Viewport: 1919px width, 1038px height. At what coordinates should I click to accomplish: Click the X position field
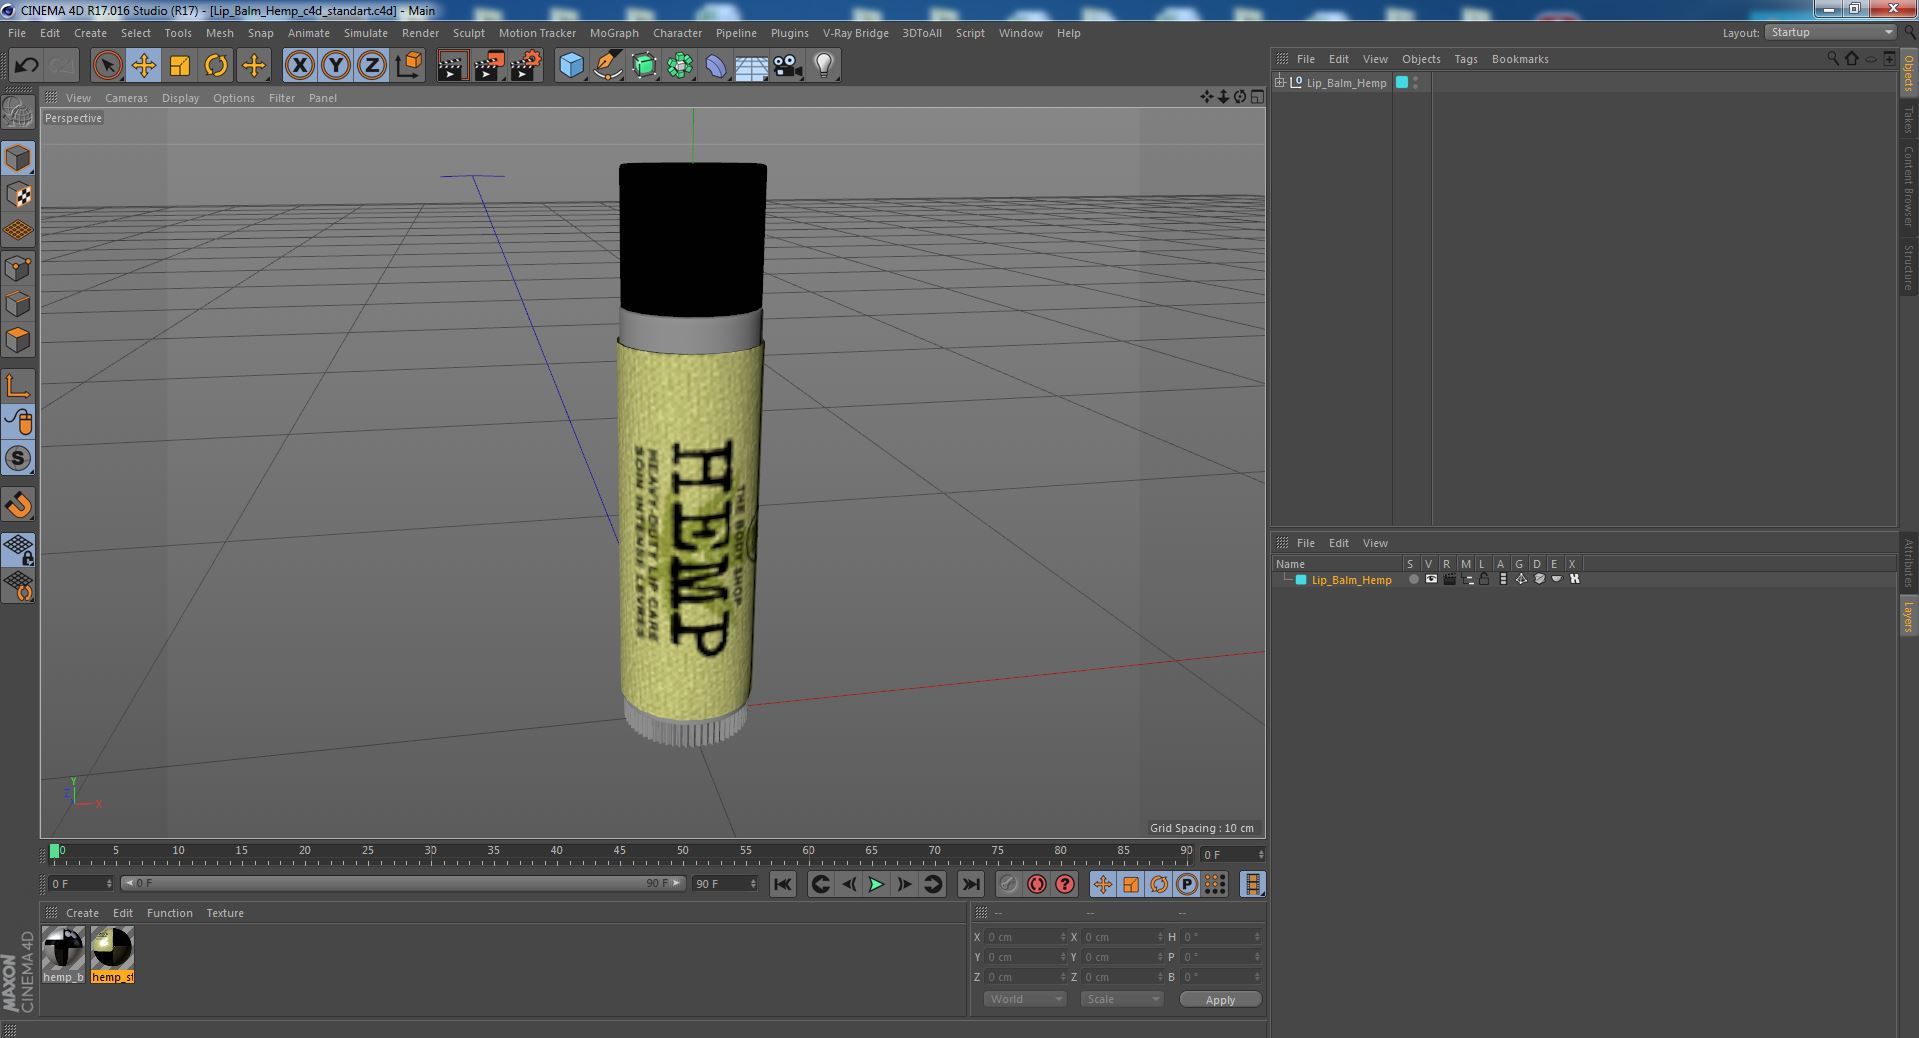1024,937
